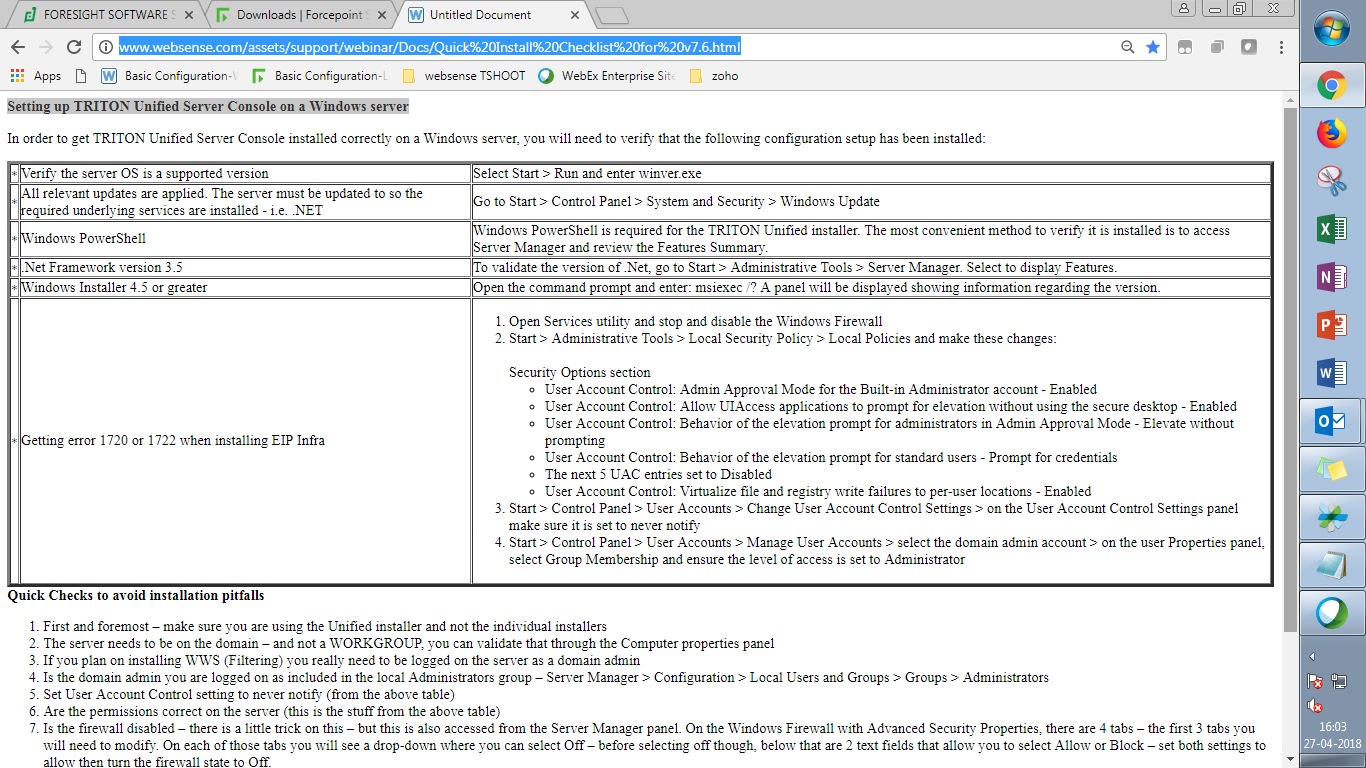Open WebEx Enterprise Site bookmark
The width and height of the screenshot is (1366, 768).
[x=607, y=76]
